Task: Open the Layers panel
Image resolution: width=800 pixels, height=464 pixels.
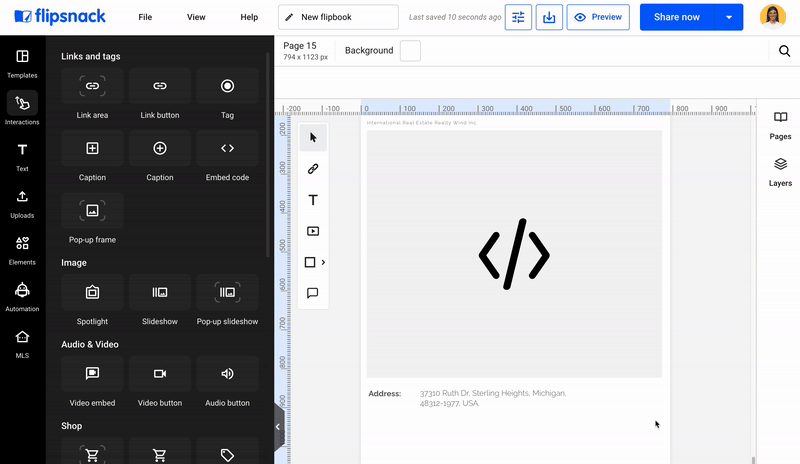Action: [780, 172]
